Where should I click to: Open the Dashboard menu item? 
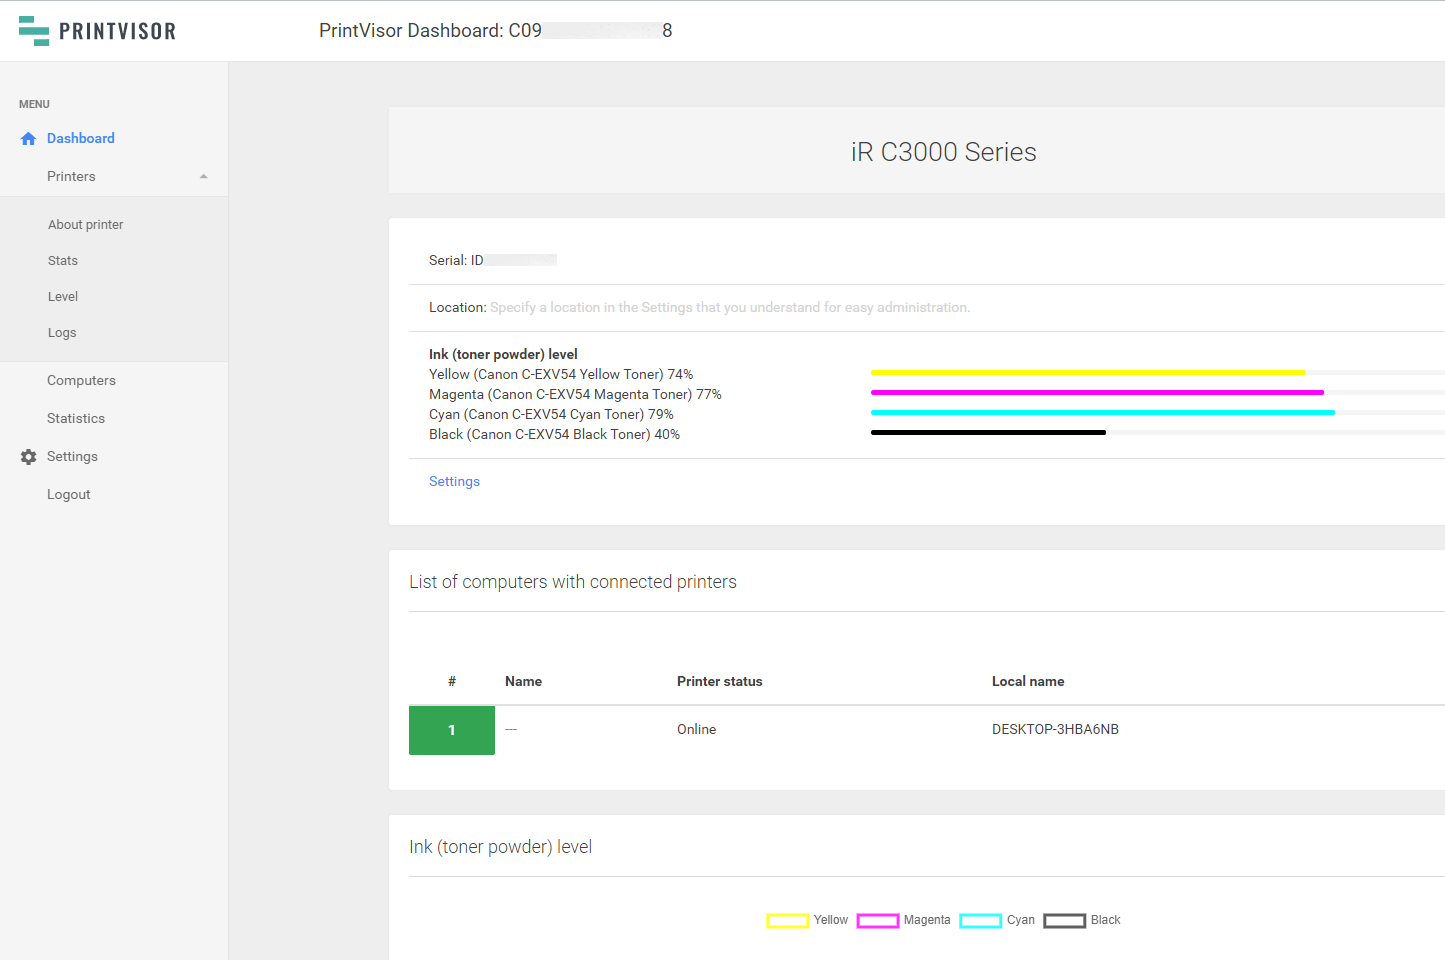[x=80, y=139]
